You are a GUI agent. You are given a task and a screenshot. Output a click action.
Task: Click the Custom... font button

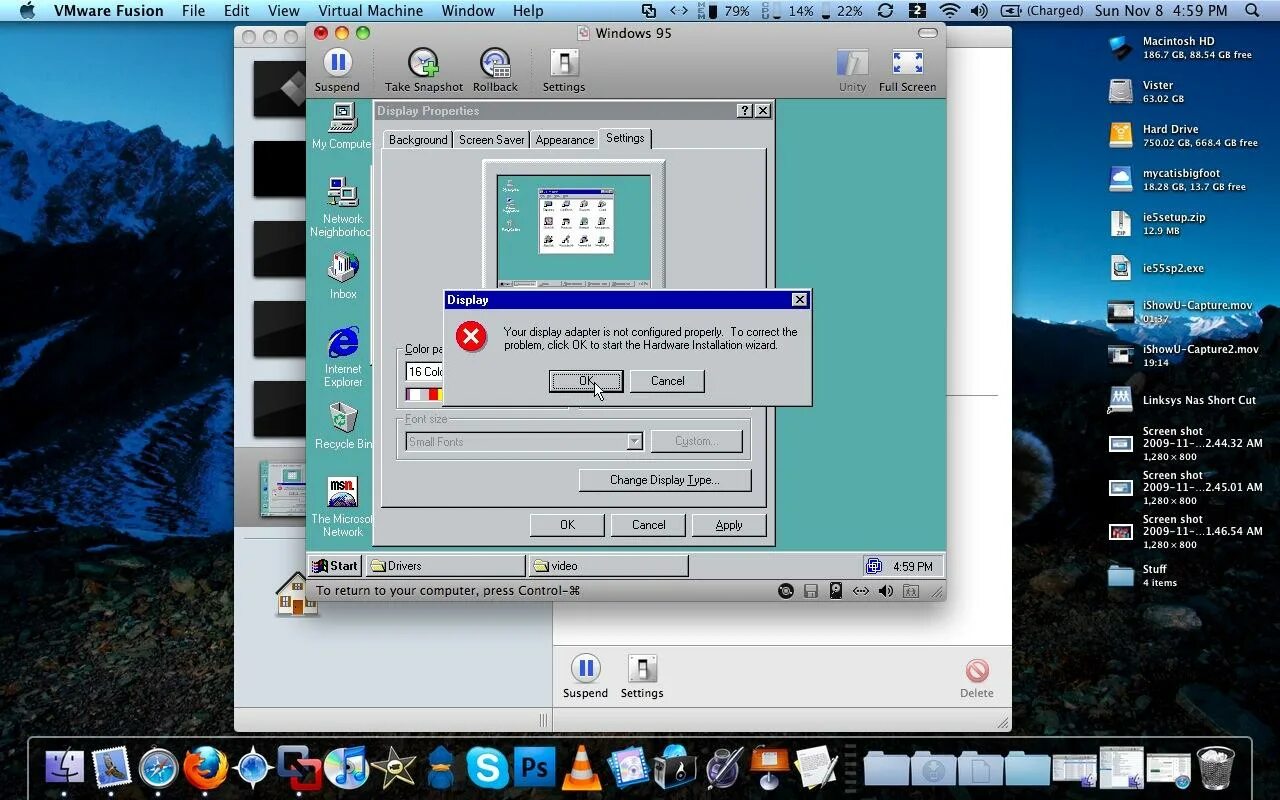point(696,441)
